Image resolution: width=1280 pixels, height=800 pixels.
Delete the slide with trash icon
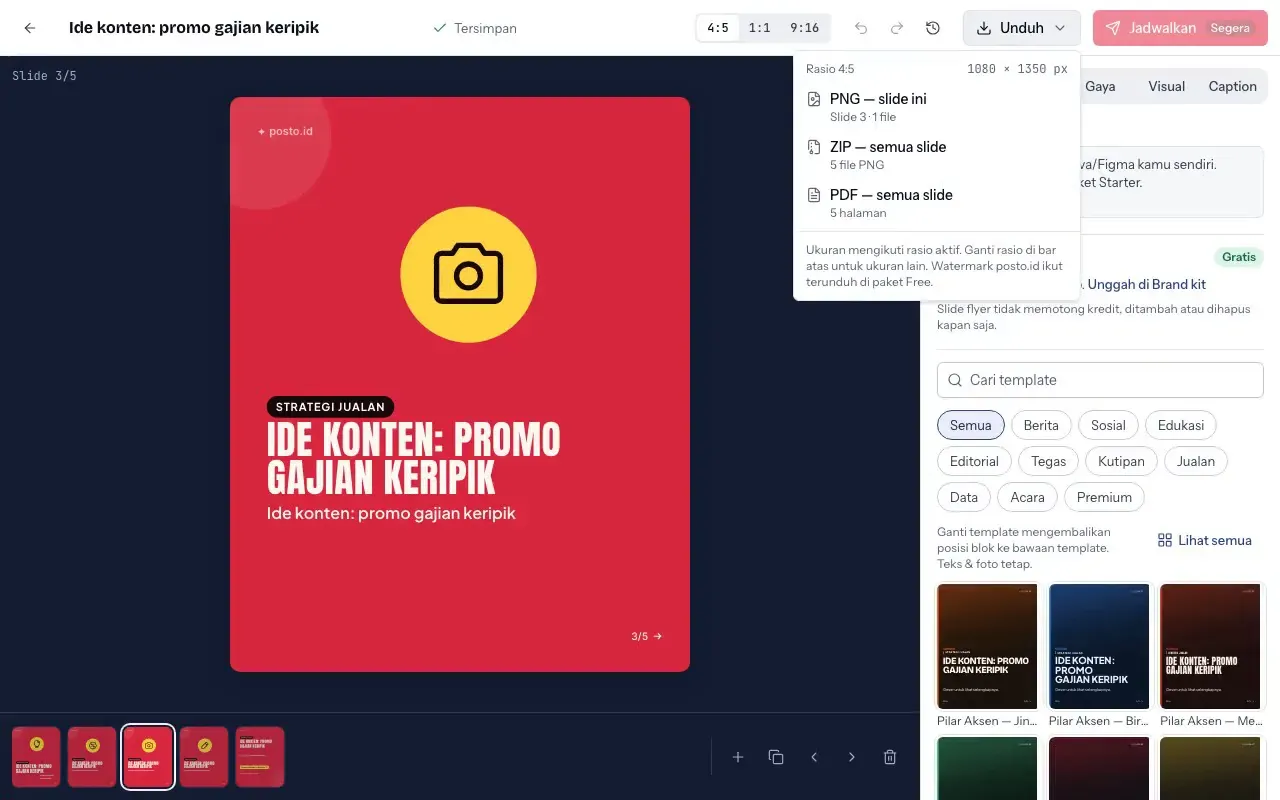coord(890,757)
